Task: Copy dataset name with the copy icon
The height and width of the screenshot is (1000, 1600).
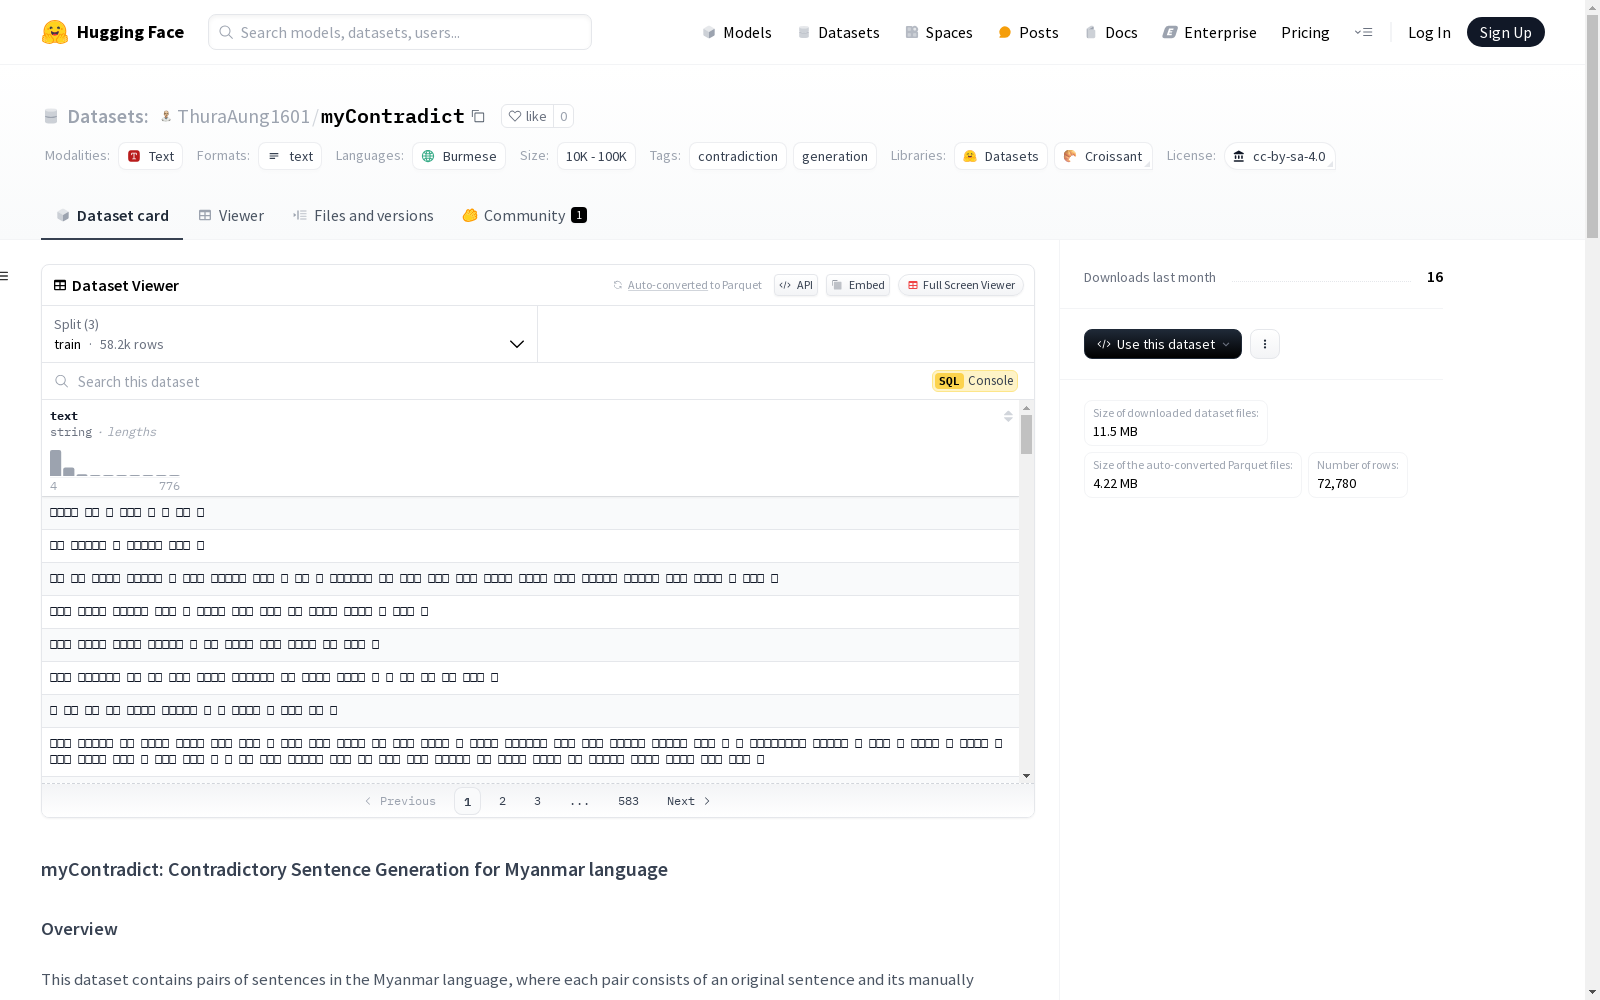Action: (x=478, y=116)
